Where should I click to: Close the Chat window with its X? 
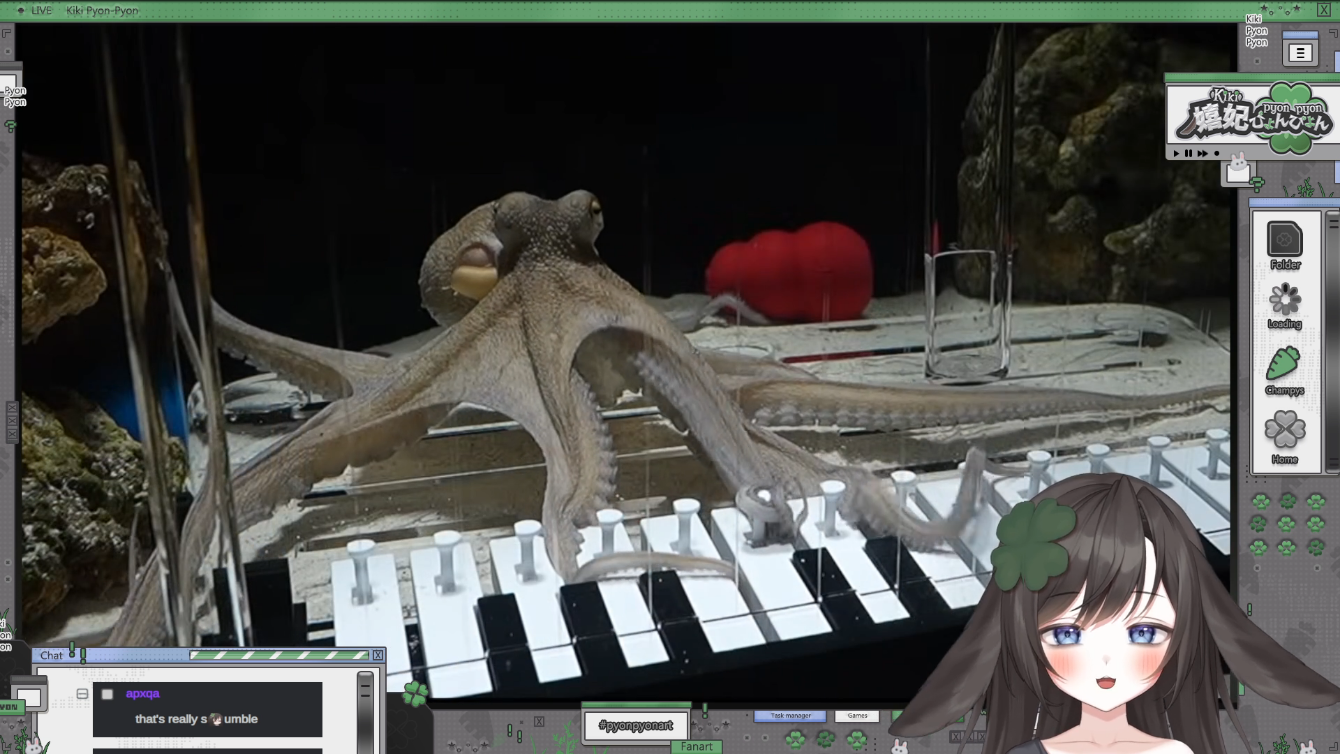pos(377,656)
